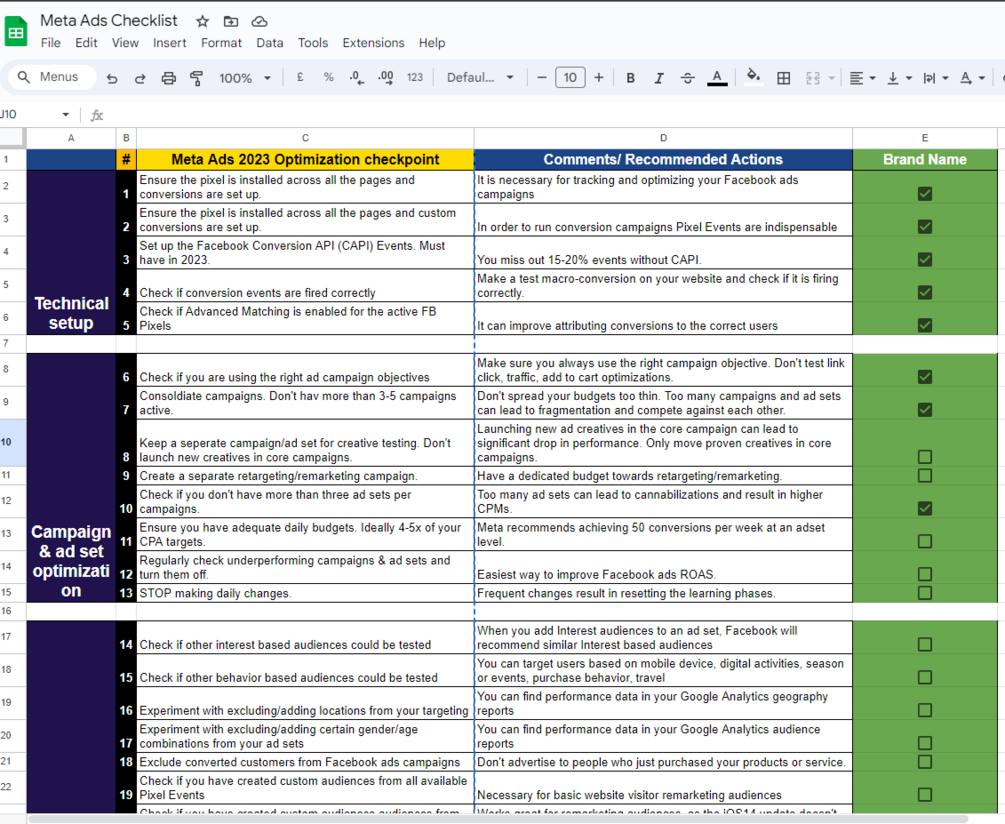
Task: Open the Edit menu
Action: tap(86, 43)
